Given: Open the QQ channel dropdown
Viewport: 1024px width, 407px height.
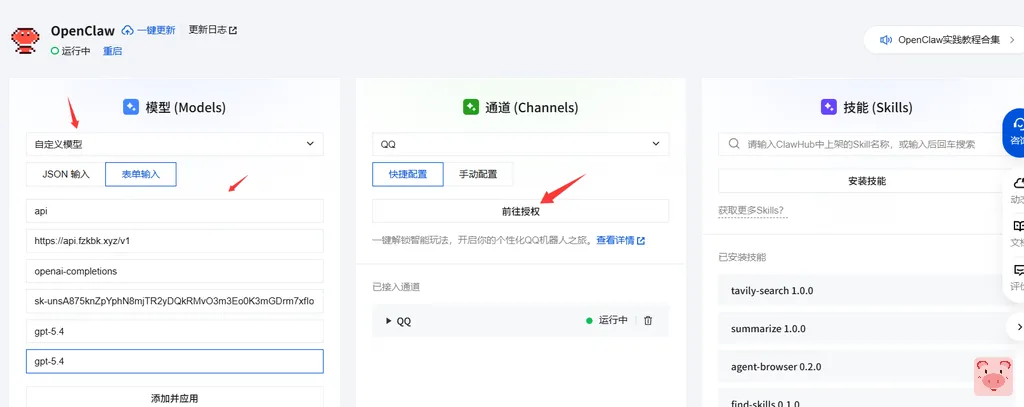Looking at the screenshot, I should click(x=520, y=144).
